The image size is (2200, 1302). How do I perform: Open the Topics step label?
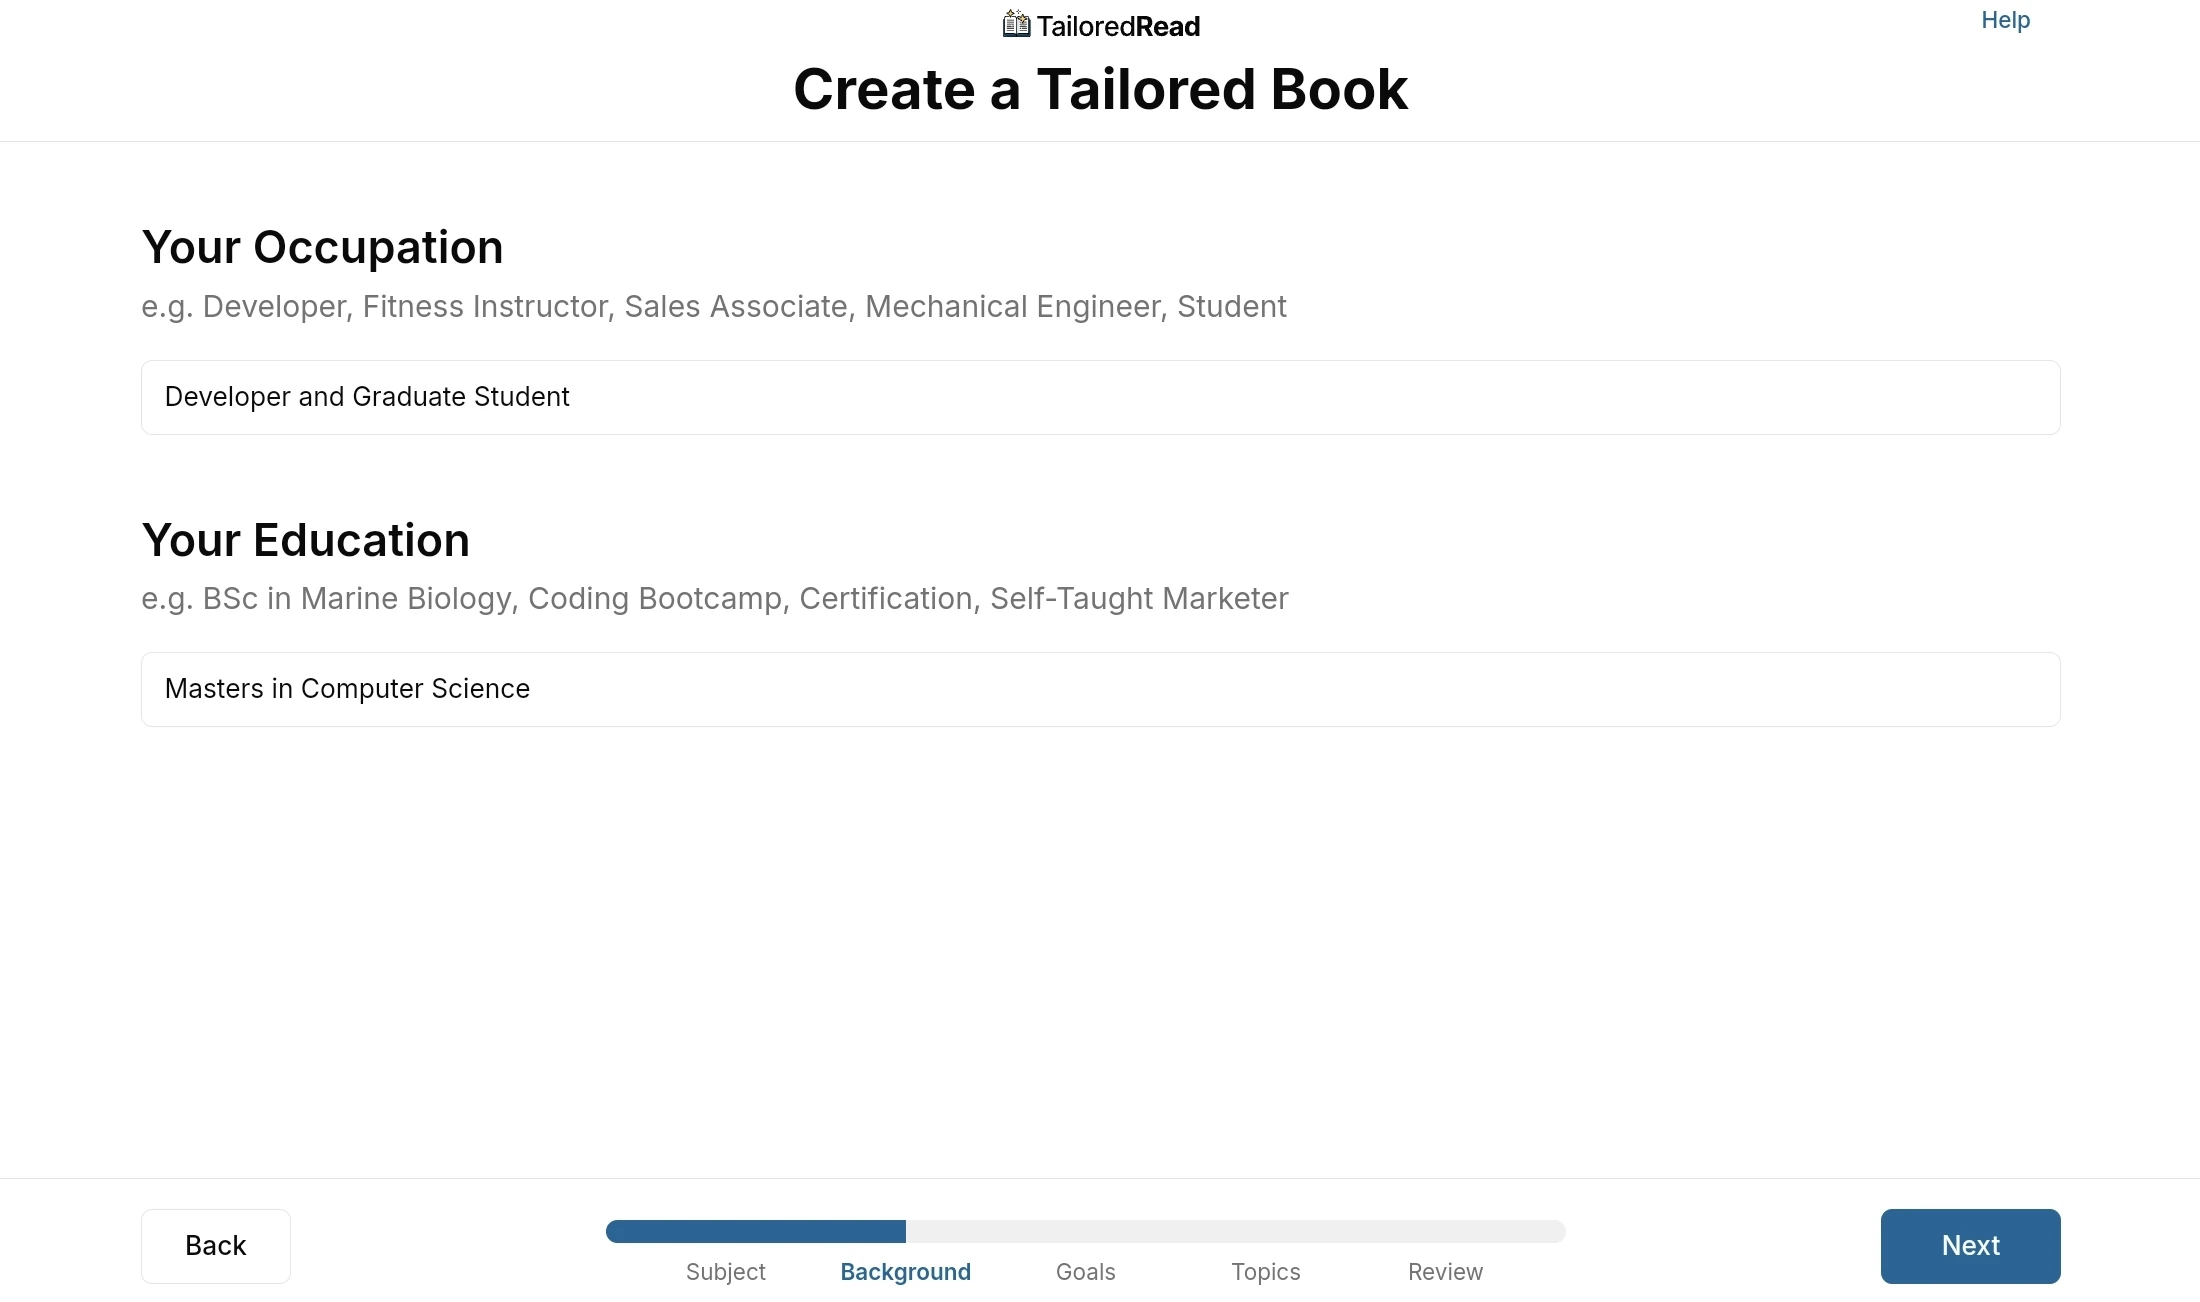point(1265,1272)
